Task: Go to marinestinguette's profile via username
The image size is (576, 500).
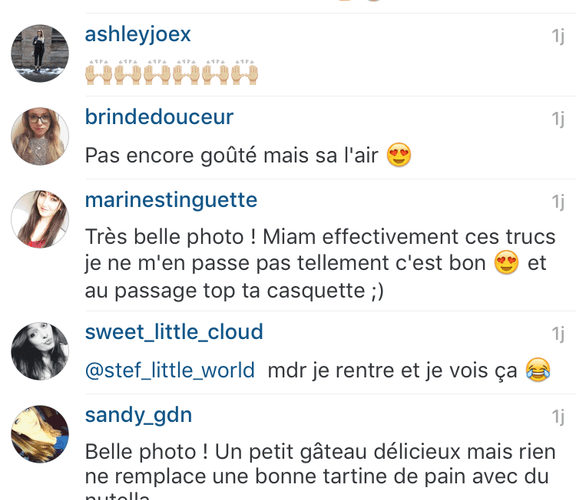Action: [x=171, y=201]
